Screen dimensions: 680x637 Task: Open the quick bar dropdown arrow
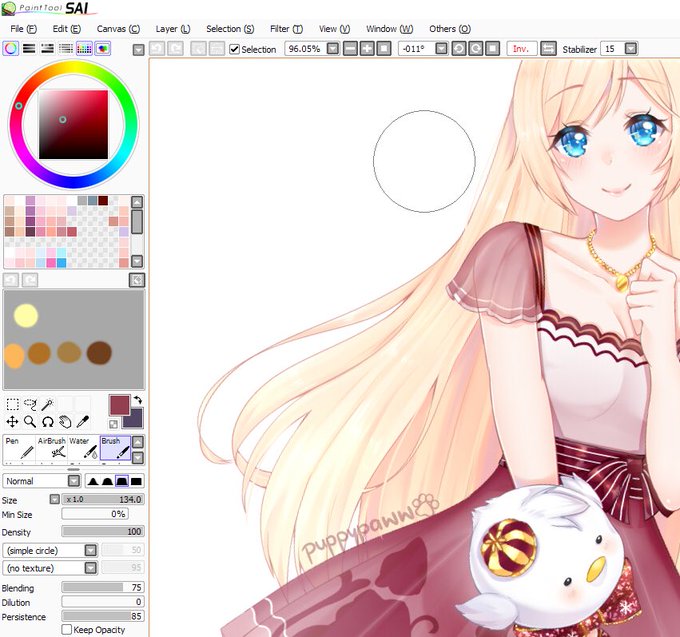coord(138,50)
